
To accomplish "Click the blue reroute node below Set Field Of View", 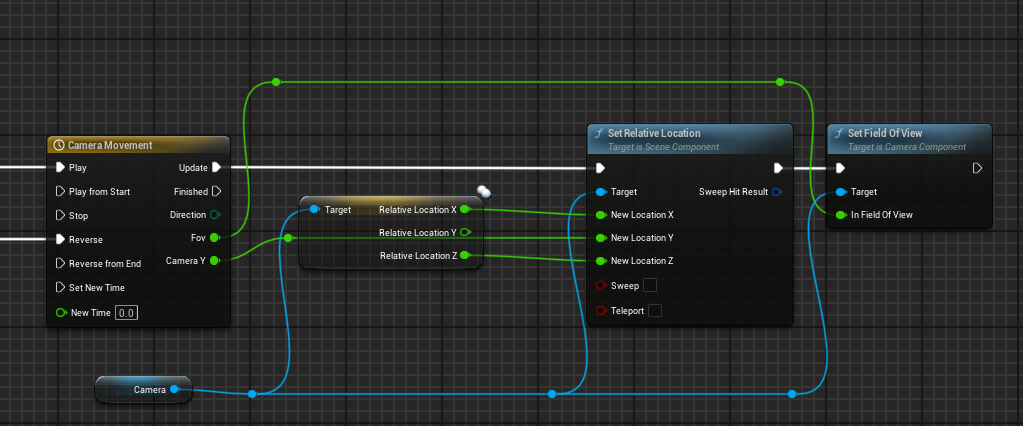I will pyautogui.click(x=792, y=394).
